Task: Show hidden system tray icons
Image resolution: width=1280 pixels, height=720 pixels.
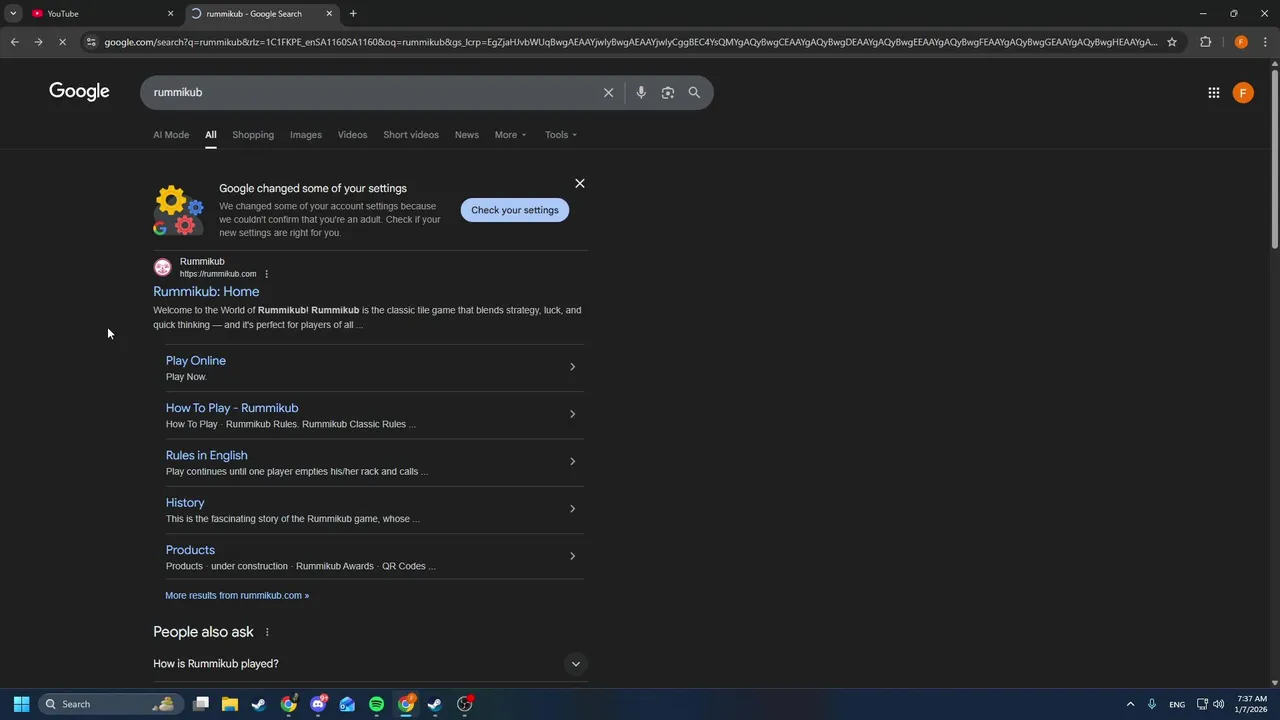Action: pos(1130,704)
